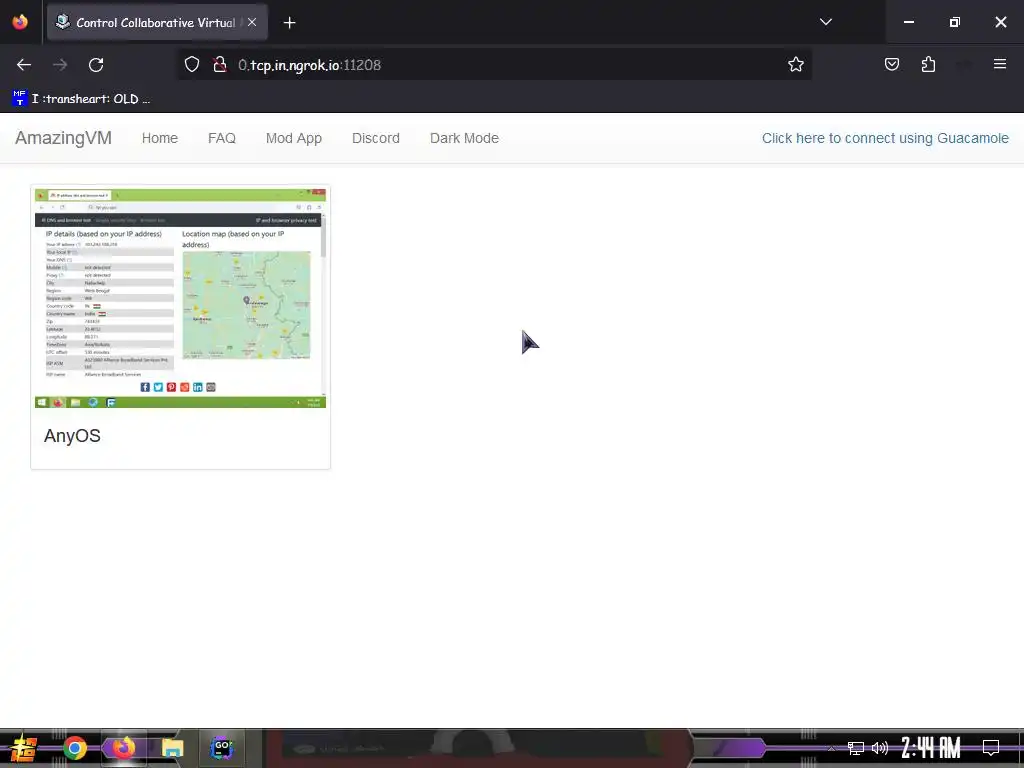Click the greyed-out forward arrow
Screen dimensions: 1024x768
[60, 65]
